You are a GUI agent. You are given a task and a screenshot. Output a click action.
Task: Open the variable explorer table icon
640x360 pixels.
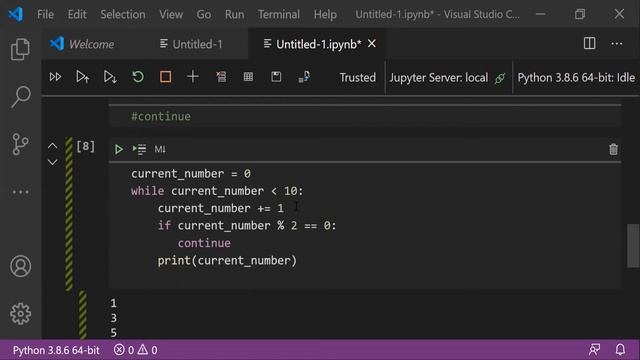pos(248,77)
